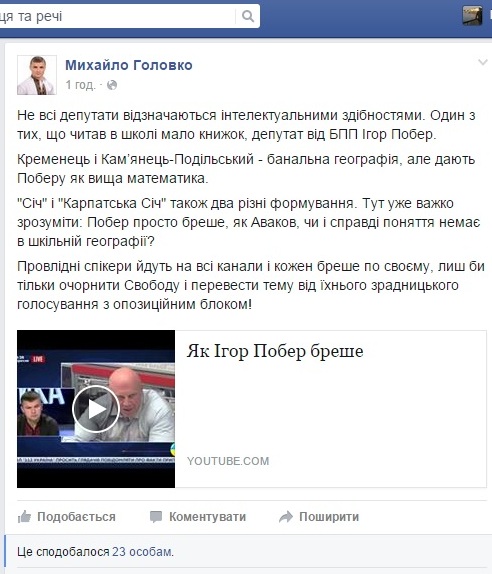Click the share arrow icon
Image resolution: width=492 pixels, height=574 pixels.
(x=286, y=517)
